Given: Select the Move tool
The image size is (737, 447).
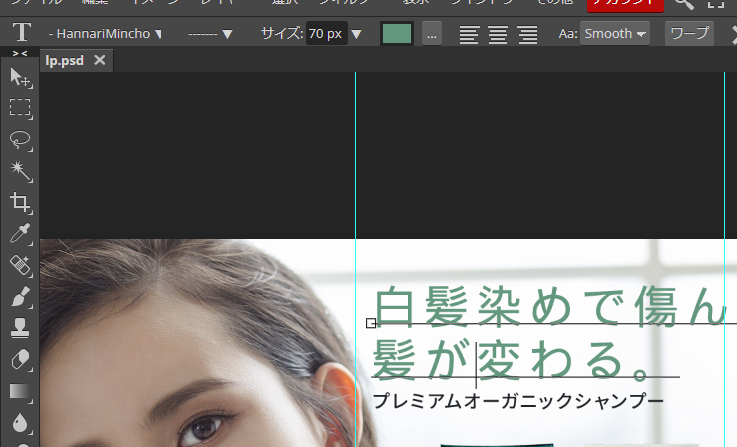Looking at the screenshot, I should point(20,77).
